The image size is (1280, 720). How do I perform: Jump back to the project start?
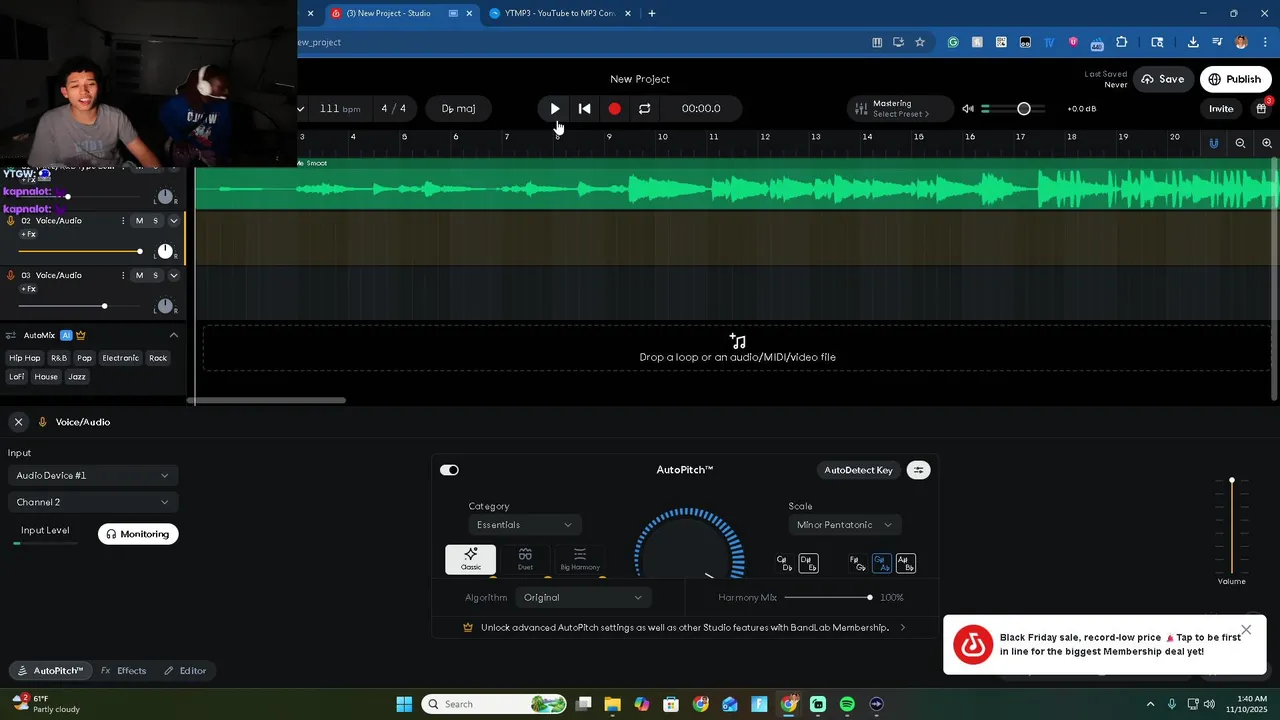(585, 109)
